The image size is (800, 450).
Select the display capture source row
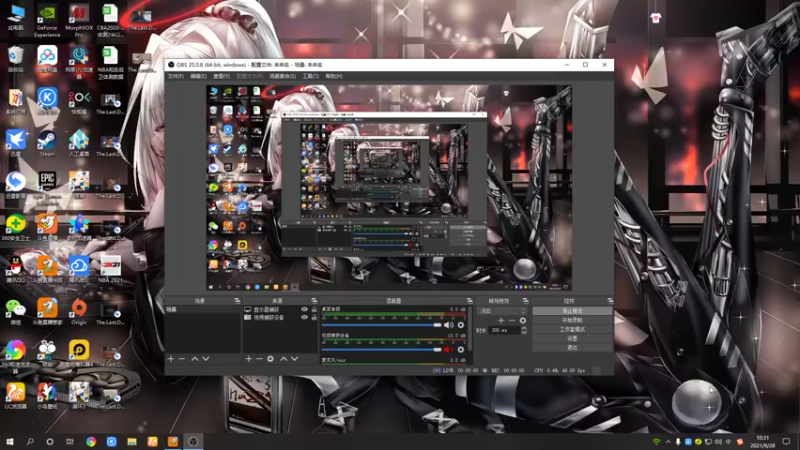coord(280,310)
